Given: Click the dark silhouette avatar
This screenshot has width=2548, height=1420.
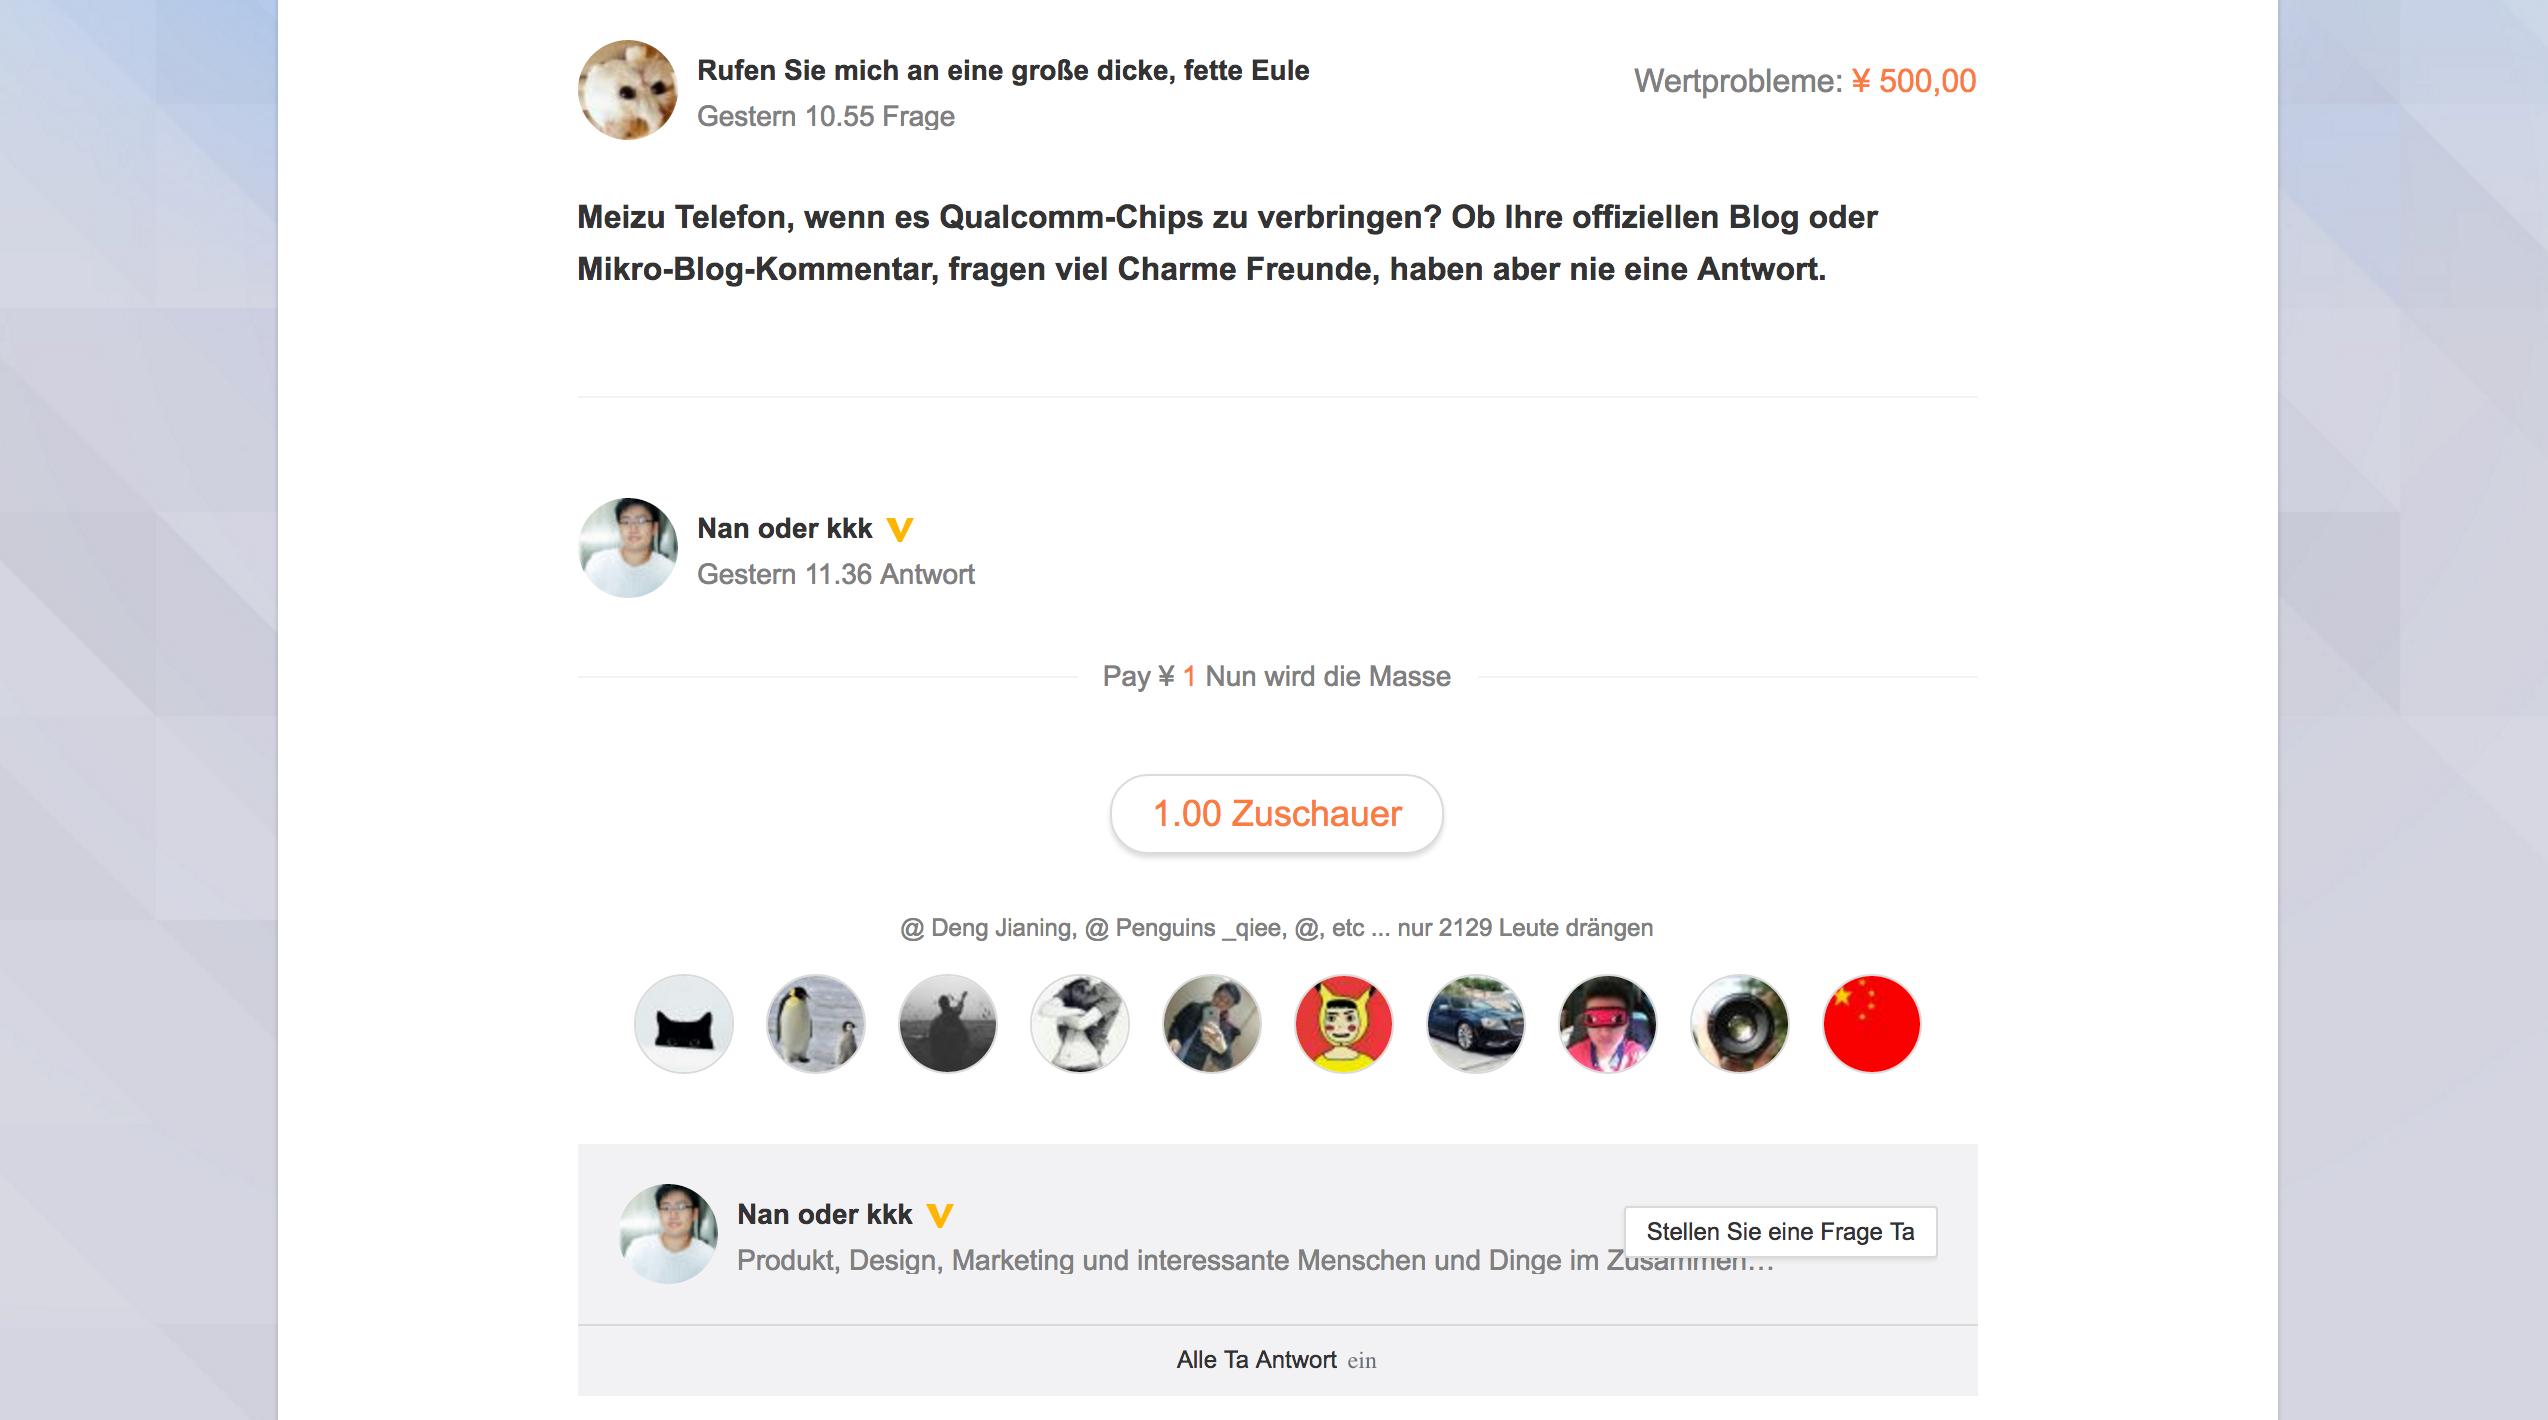Looking at the screenshot, I should click(x=948, y=1024).
